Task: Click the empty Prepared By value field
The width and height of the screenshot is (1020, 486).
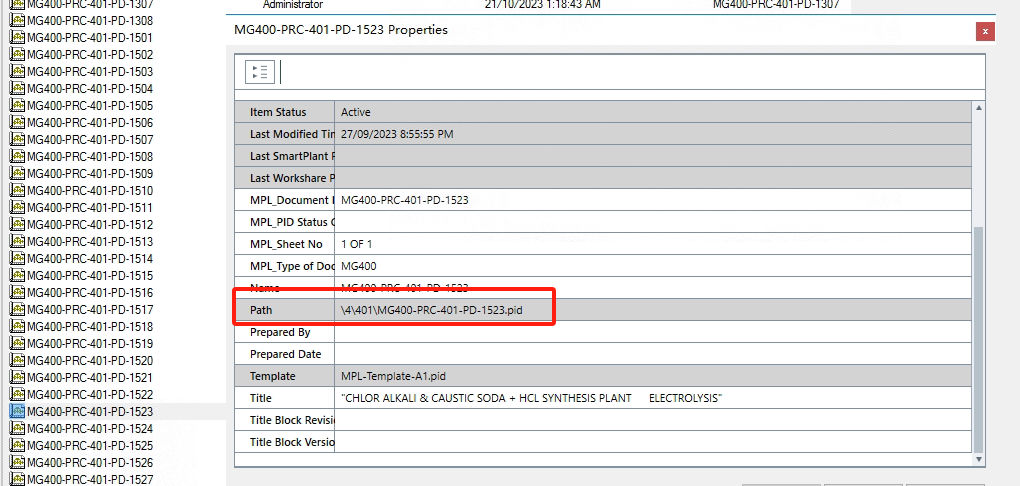Action: 653,332
